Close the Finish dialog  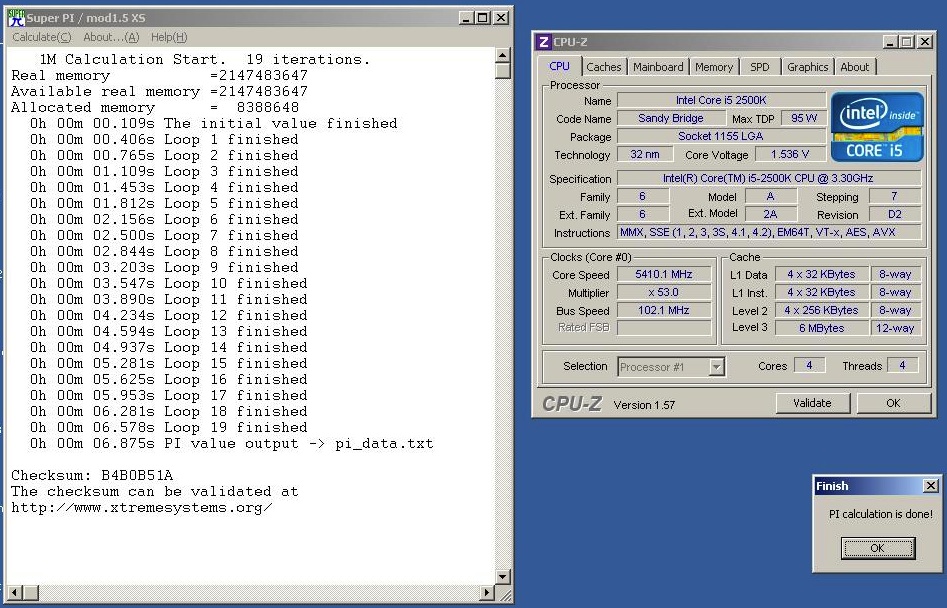click(931, 486)
